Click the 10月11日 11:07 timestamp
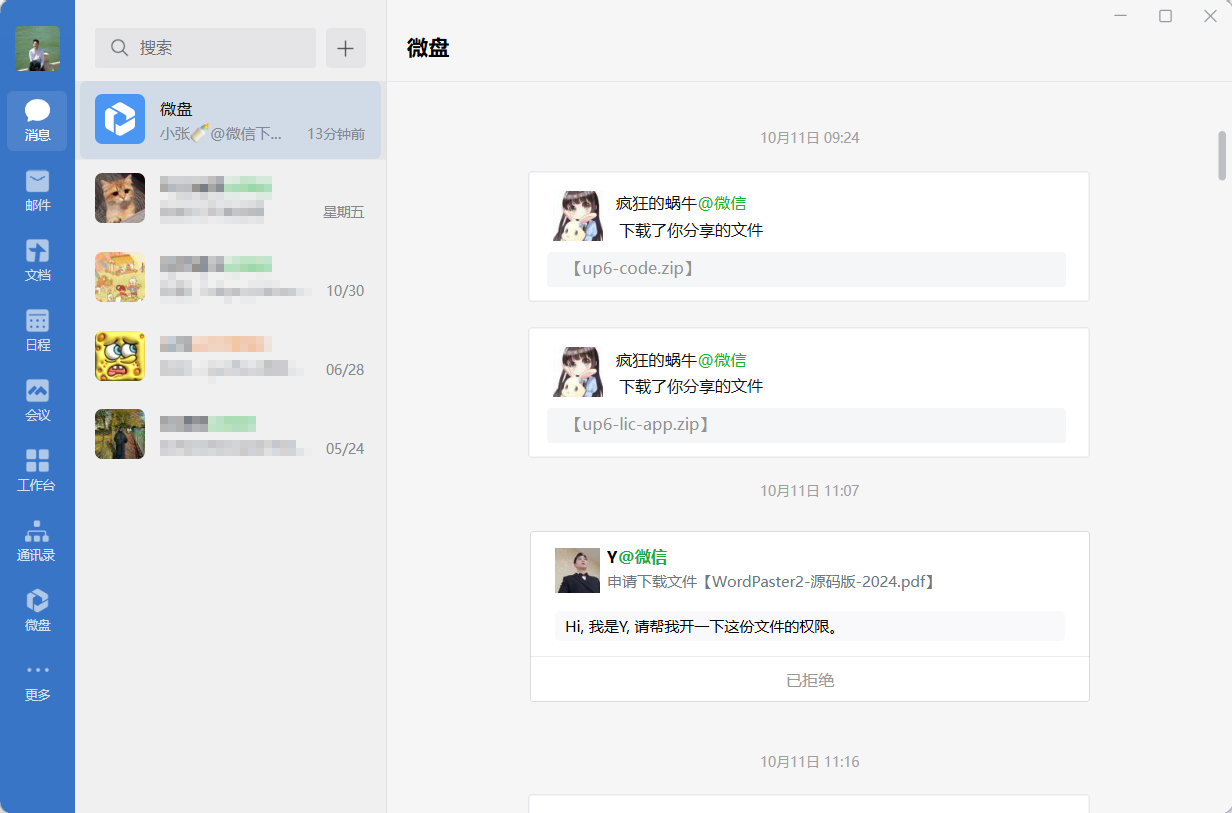 (x=810, y=491)
